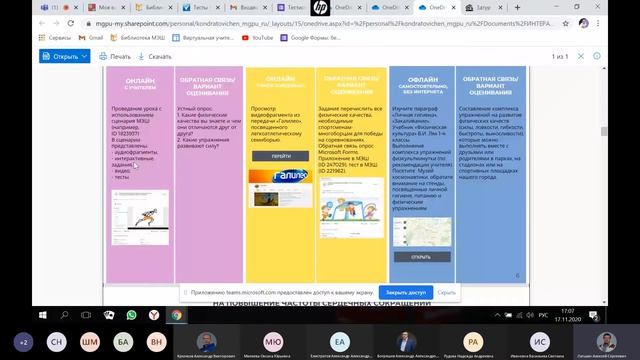Viewport: 640px width, 360px height.
Task: Open a new browser tab
Action: click(517, 7)
